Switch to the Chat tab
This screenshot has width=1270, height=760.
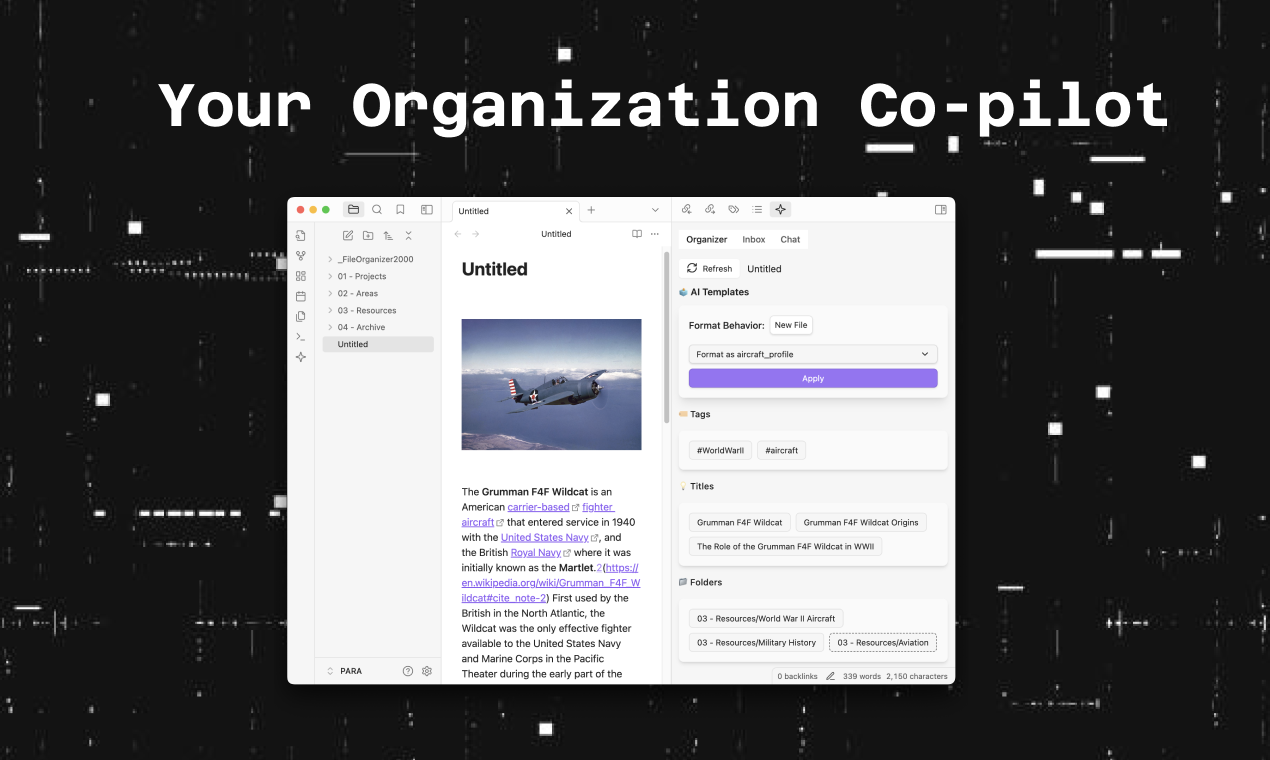pos(790,239)
